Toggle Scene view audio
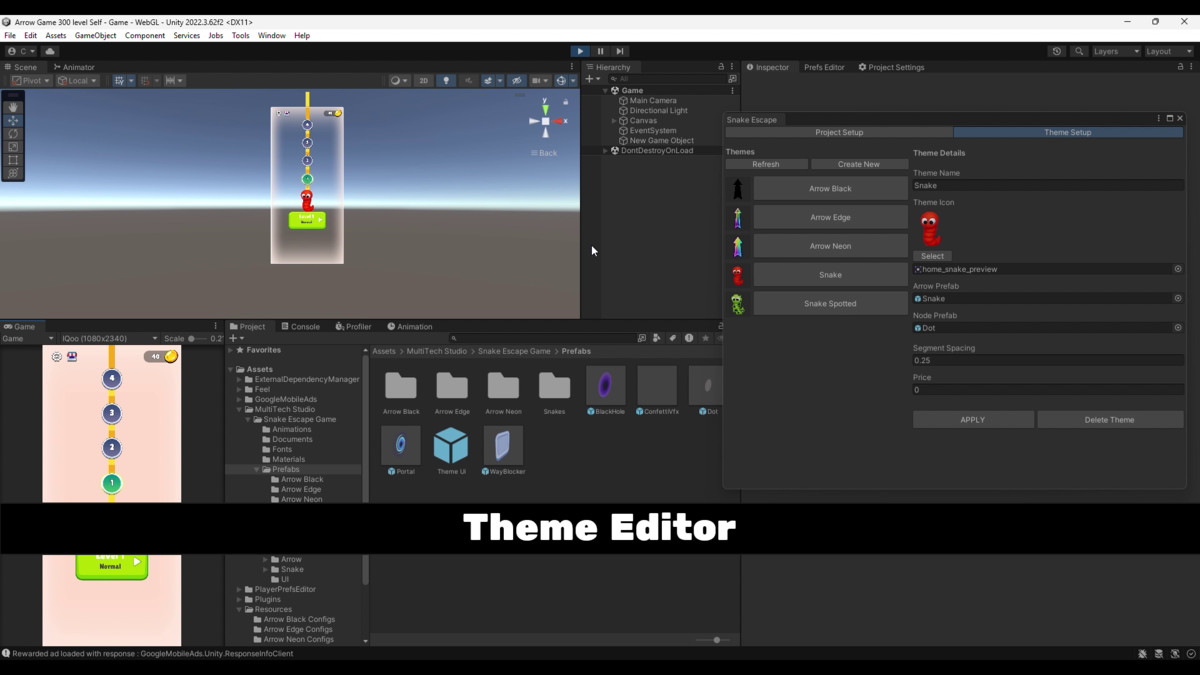 [468, 80]
